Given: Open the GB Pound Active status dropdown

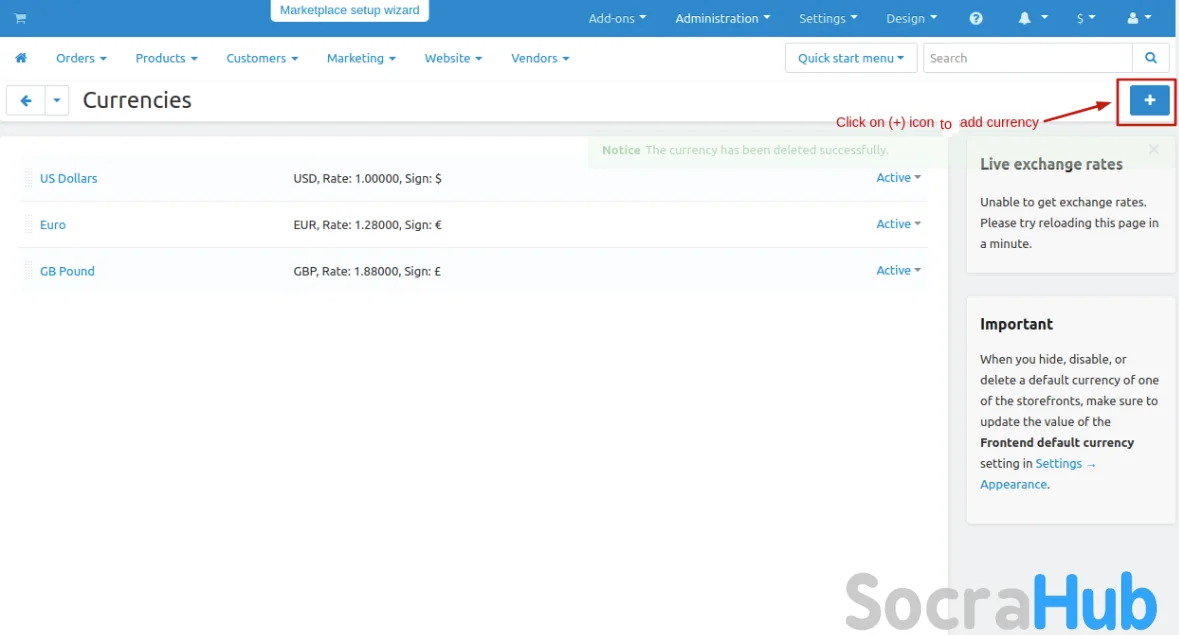Looking at the screenshot, I should [x=898, y=270].
